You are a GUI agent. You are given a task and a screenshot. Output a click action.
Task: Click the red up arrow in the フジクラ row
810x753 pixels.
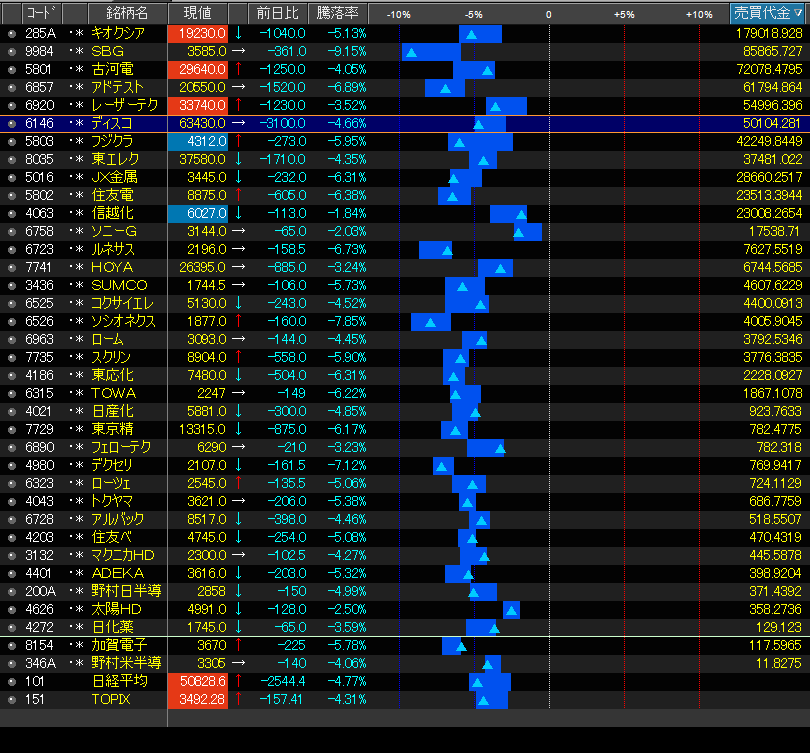(238, 141)
